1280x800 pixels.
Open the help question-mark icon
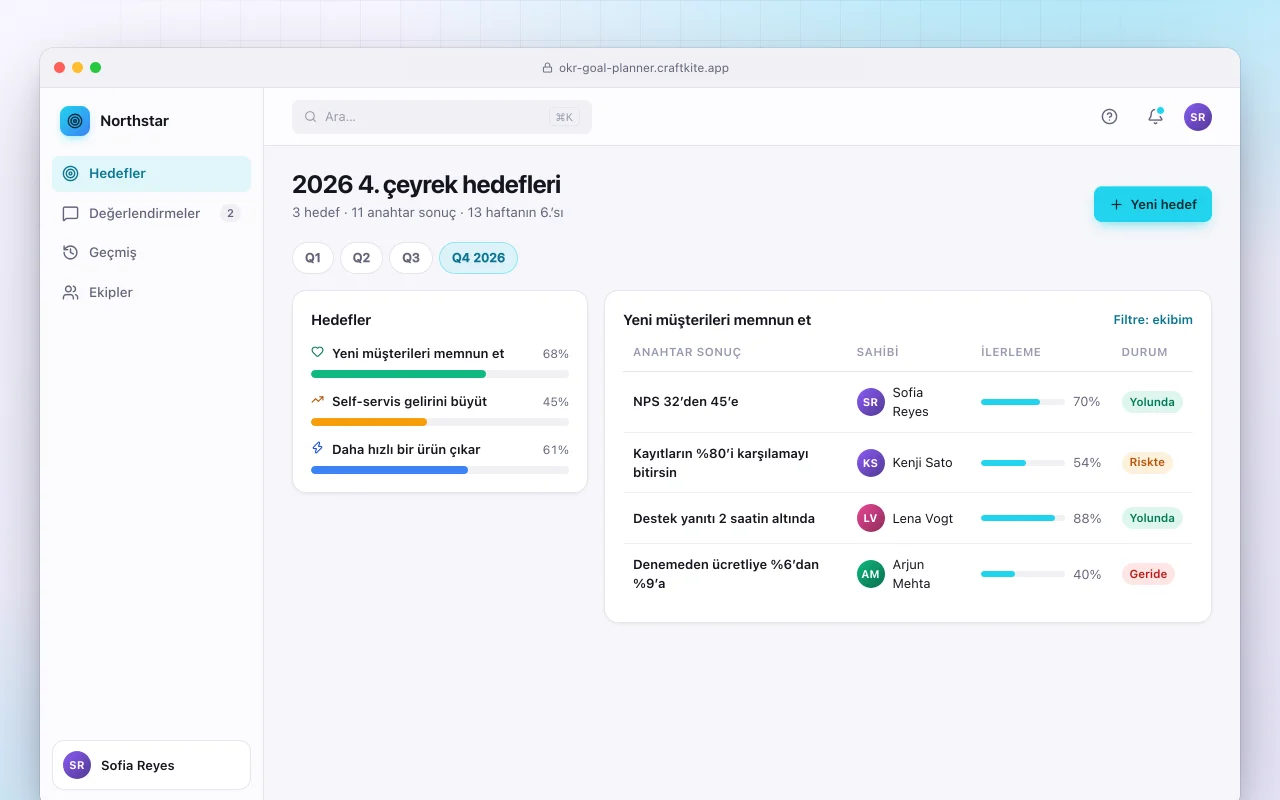pyautogui.click(x=1109, y=116)
